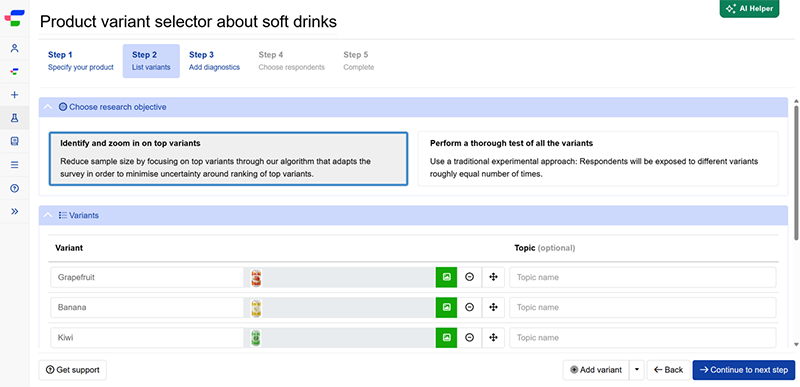Expand sidebar with double chevron icon
Viewport: 800px width, 387px height.
point(14,211)
